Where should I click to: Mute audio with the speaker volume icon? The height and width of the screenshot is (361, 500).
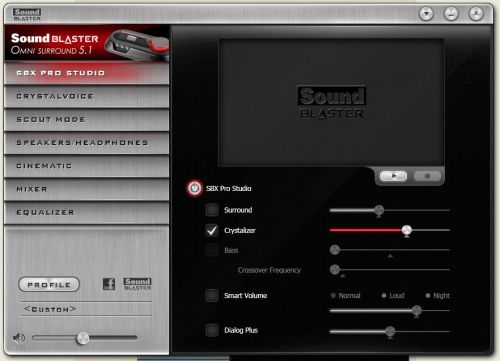click(x=19, y=338)
